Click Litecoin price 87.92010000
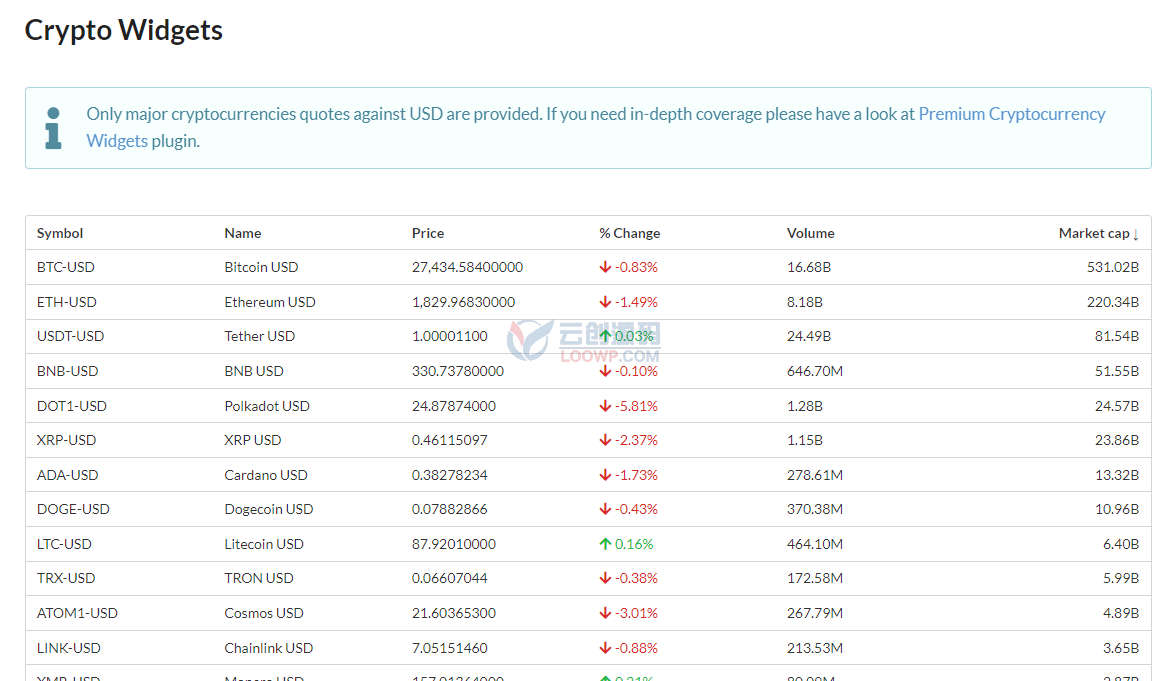The width and height of the screenshot is (1168, 681). [454, 544]
